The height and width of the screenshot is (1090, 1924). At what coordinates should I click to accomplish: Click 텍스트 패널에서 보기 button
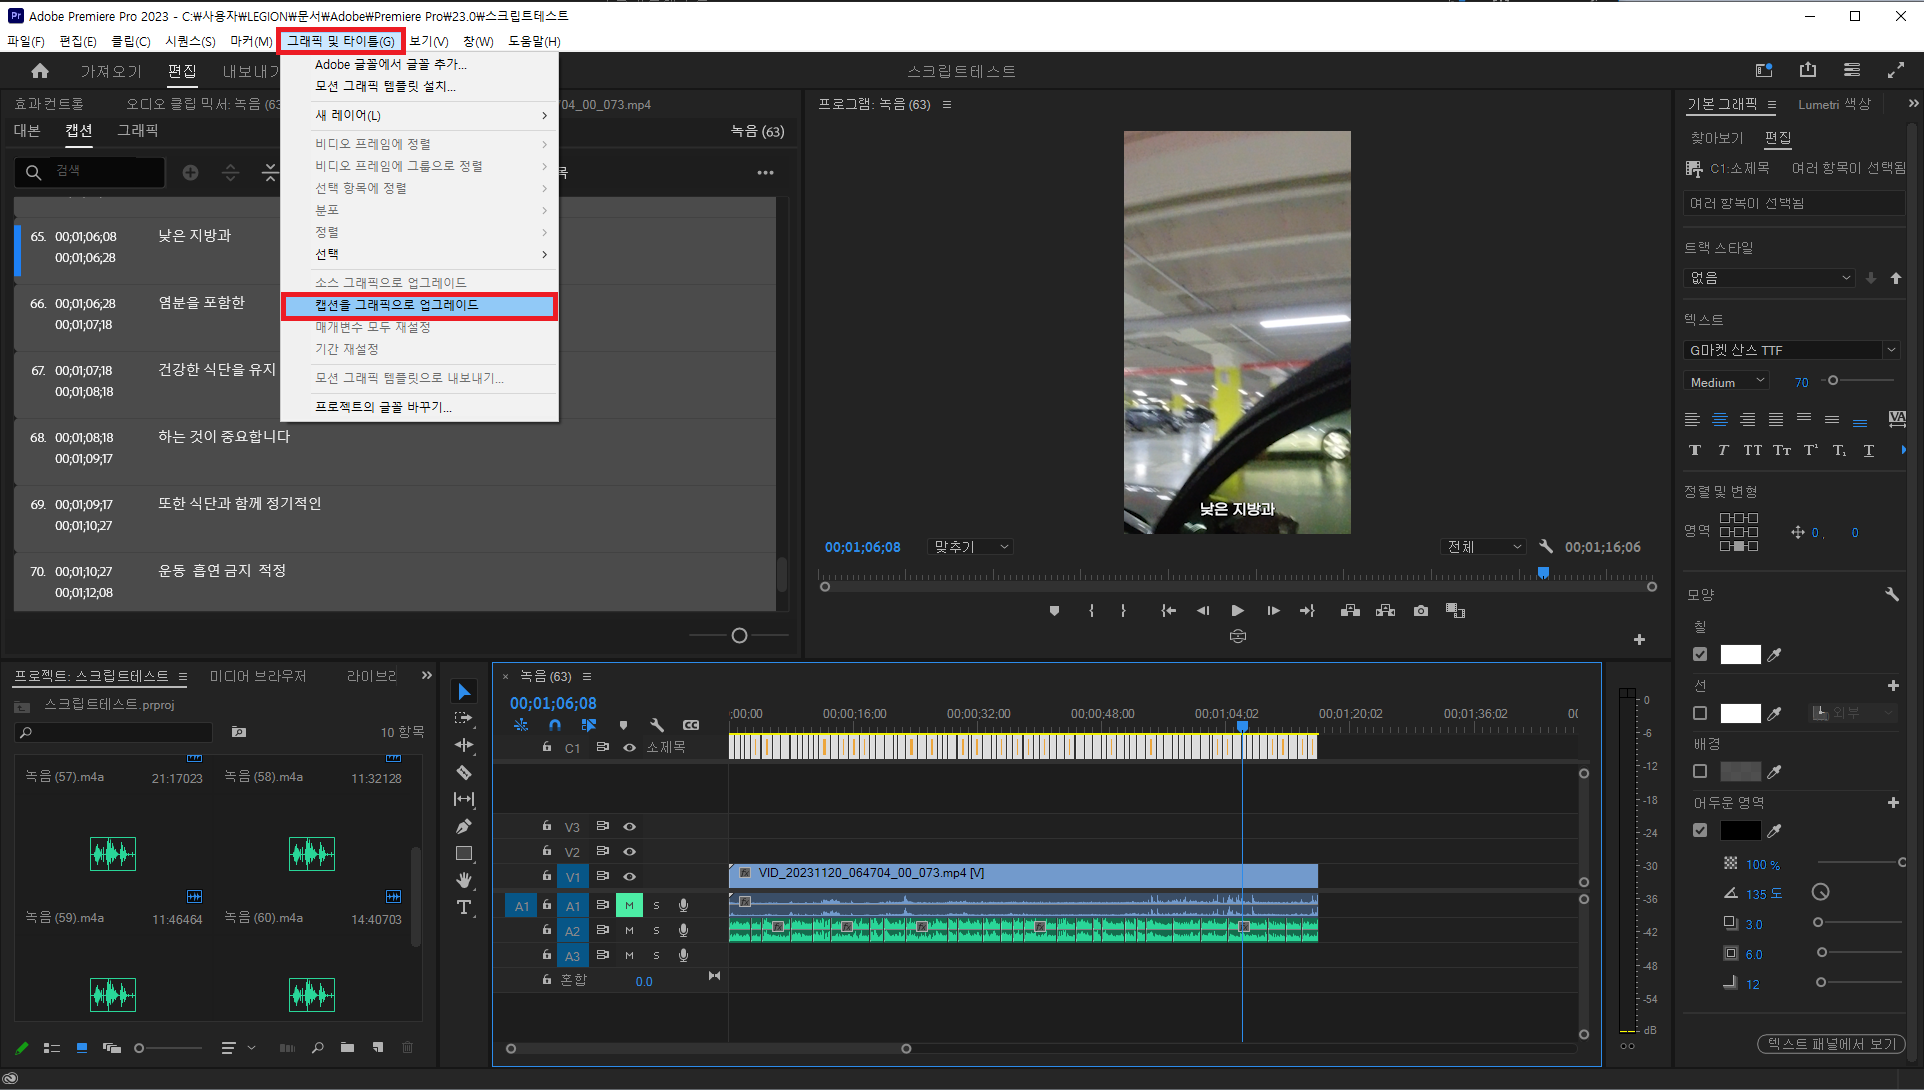click(1831, 1044)
